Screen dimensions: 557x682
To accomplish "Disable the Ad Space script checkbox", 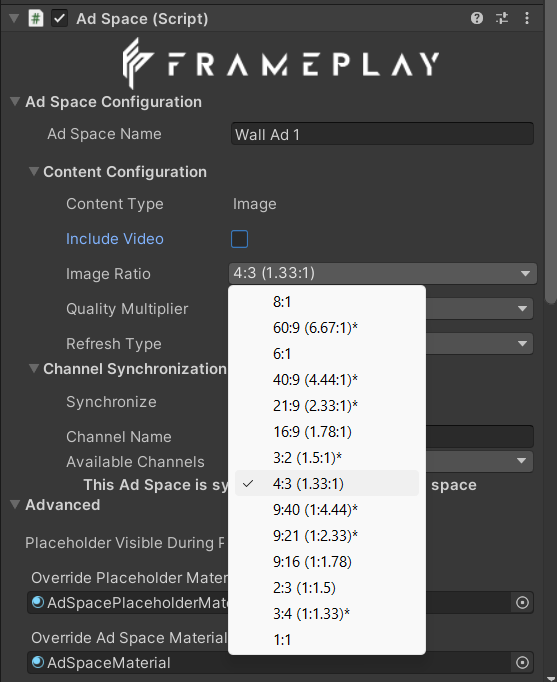I will click(x=59, y=19).
